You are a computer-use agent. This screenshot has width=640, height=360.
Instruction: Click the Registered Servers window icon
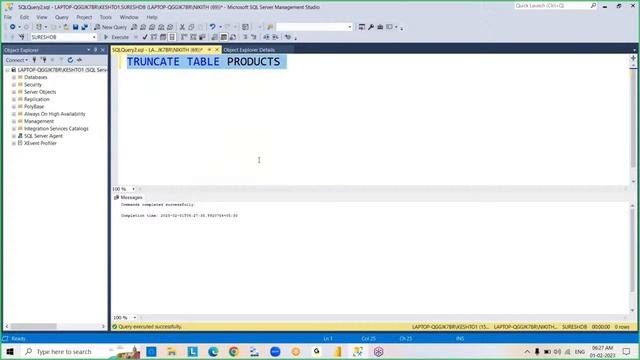click(x=362, y=27)
